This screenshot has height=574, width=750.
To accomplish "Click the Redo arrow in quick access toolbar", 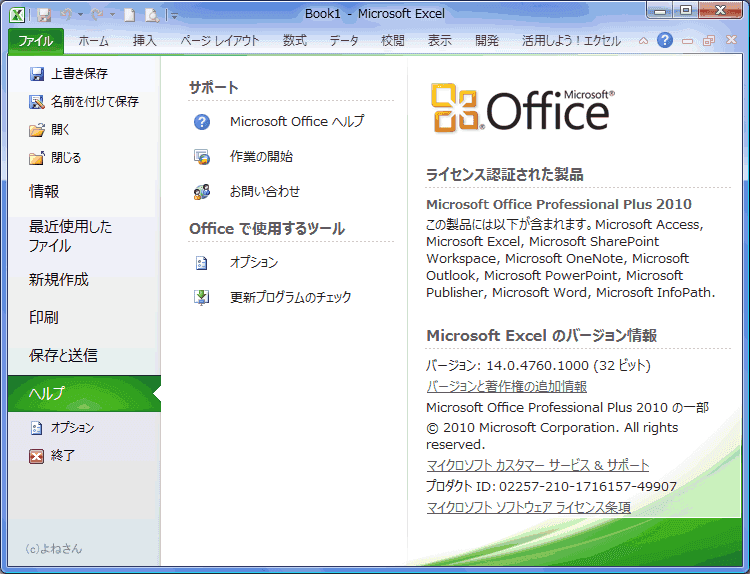I will (98, 15).
